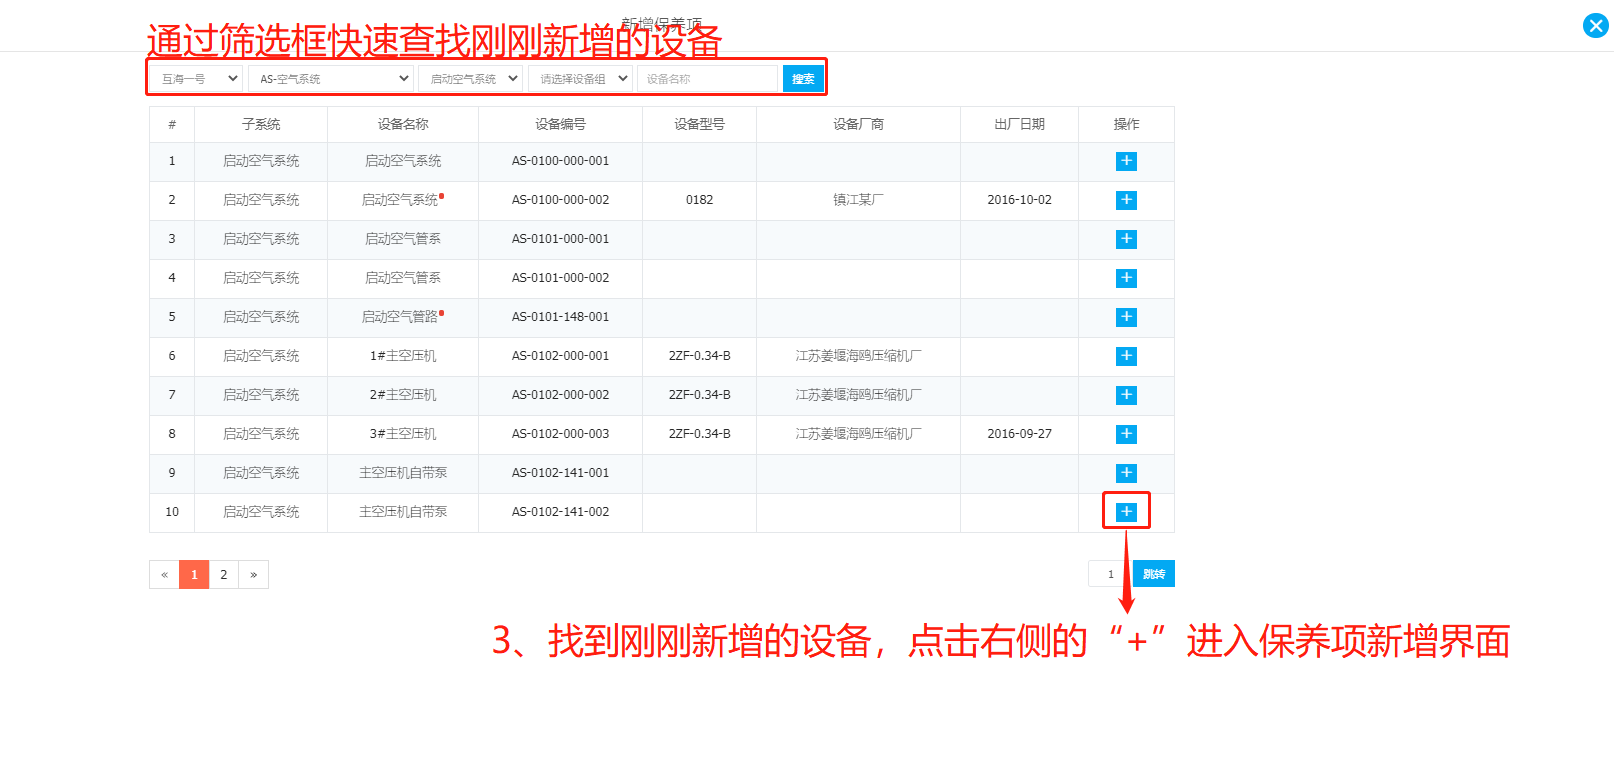Click device name 2#主空压机
The height and width of the screenshot is (778, 1614).
pyautogui.click(x=403, y=395)
